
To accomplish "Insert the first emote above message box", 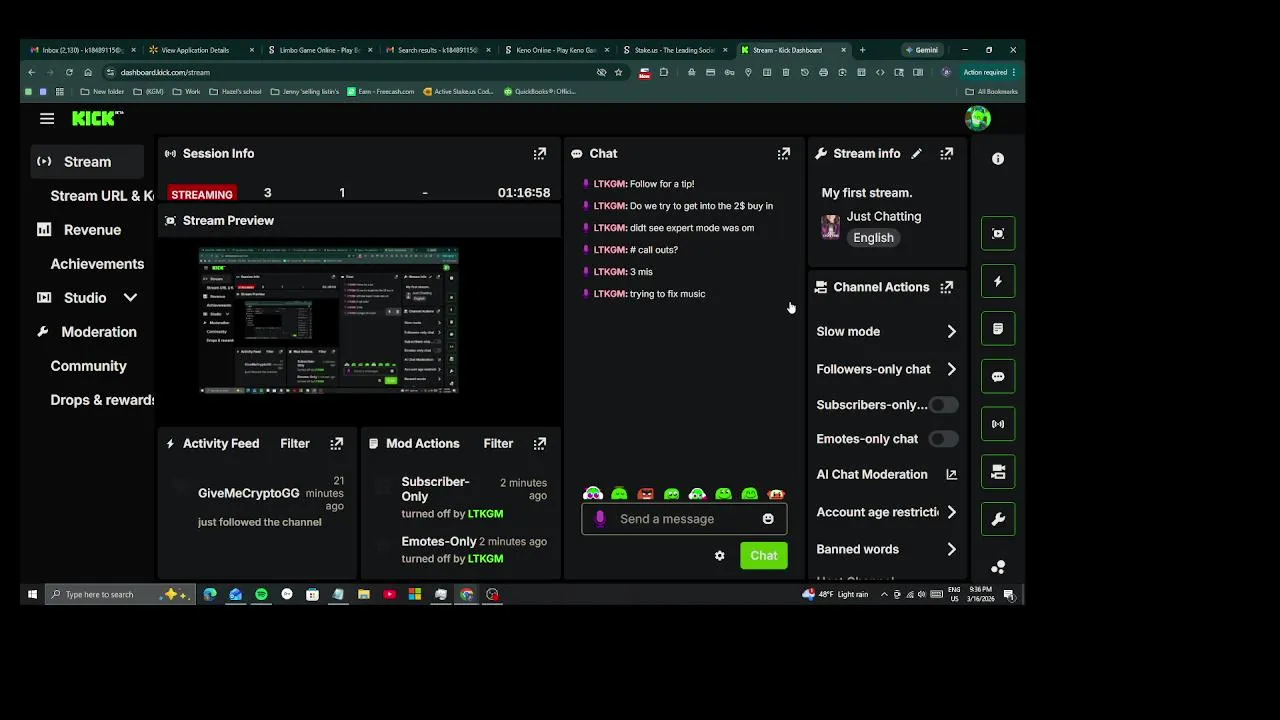I will tap(593, 494).
